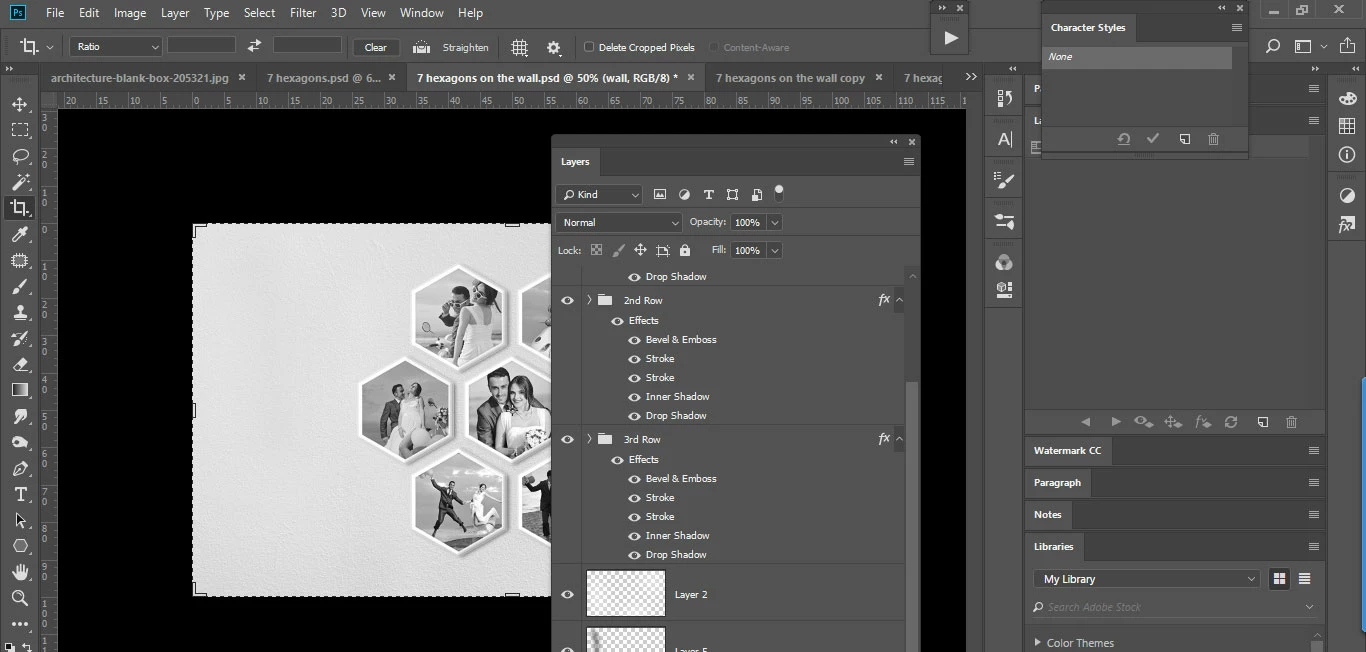Select the polygon Shape tool
Image resolution: width=1366 pixels, height=652 pixels.
coord(20,546)
